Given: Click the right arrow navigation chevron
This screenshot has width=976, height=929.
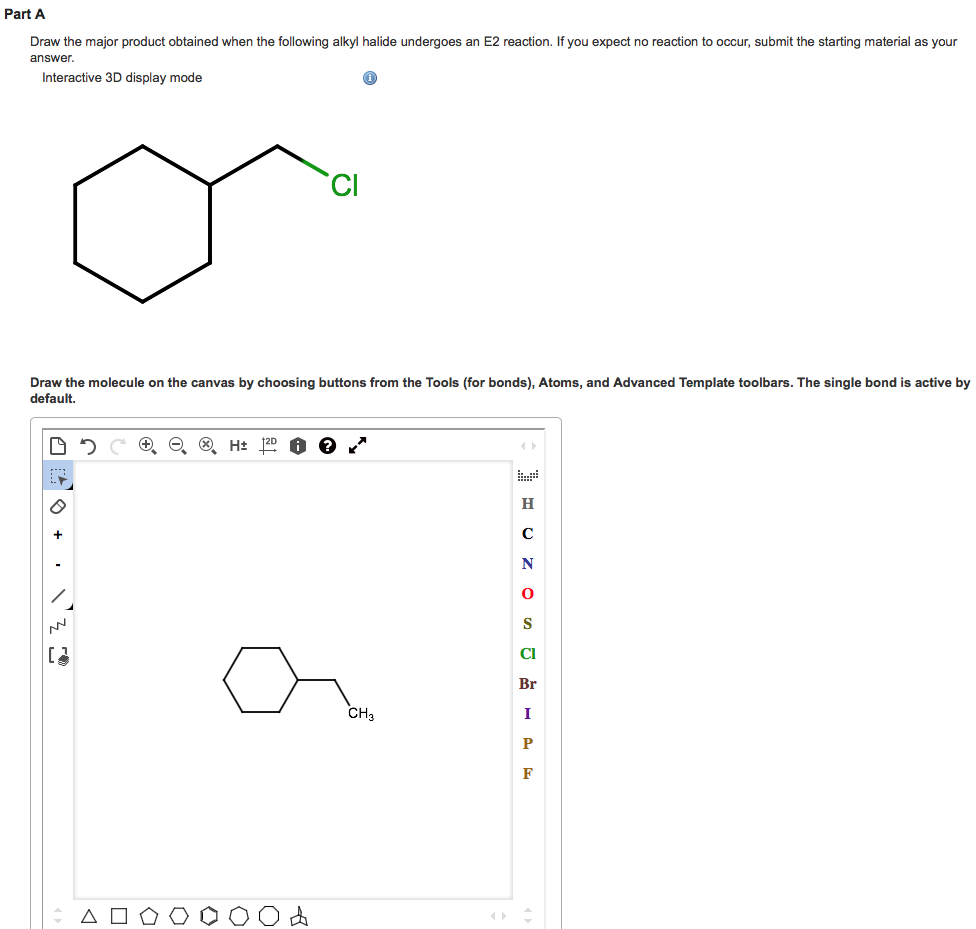Looking at the screenshot, I should (x=535, y=446).
